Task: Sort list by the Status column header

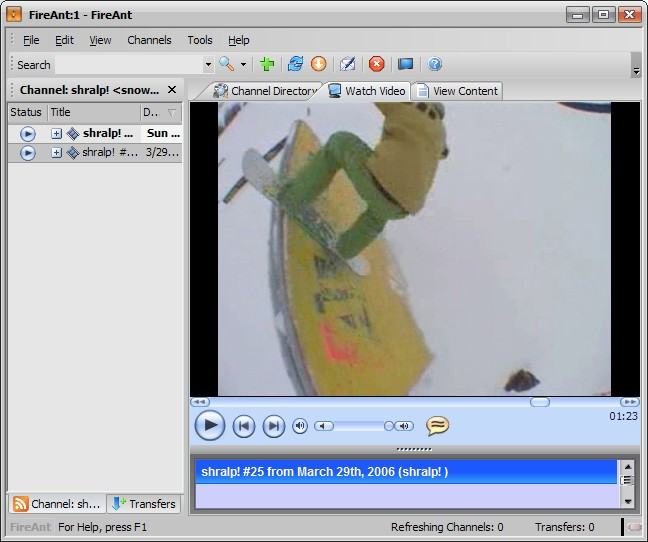Action: pos(27,112)
